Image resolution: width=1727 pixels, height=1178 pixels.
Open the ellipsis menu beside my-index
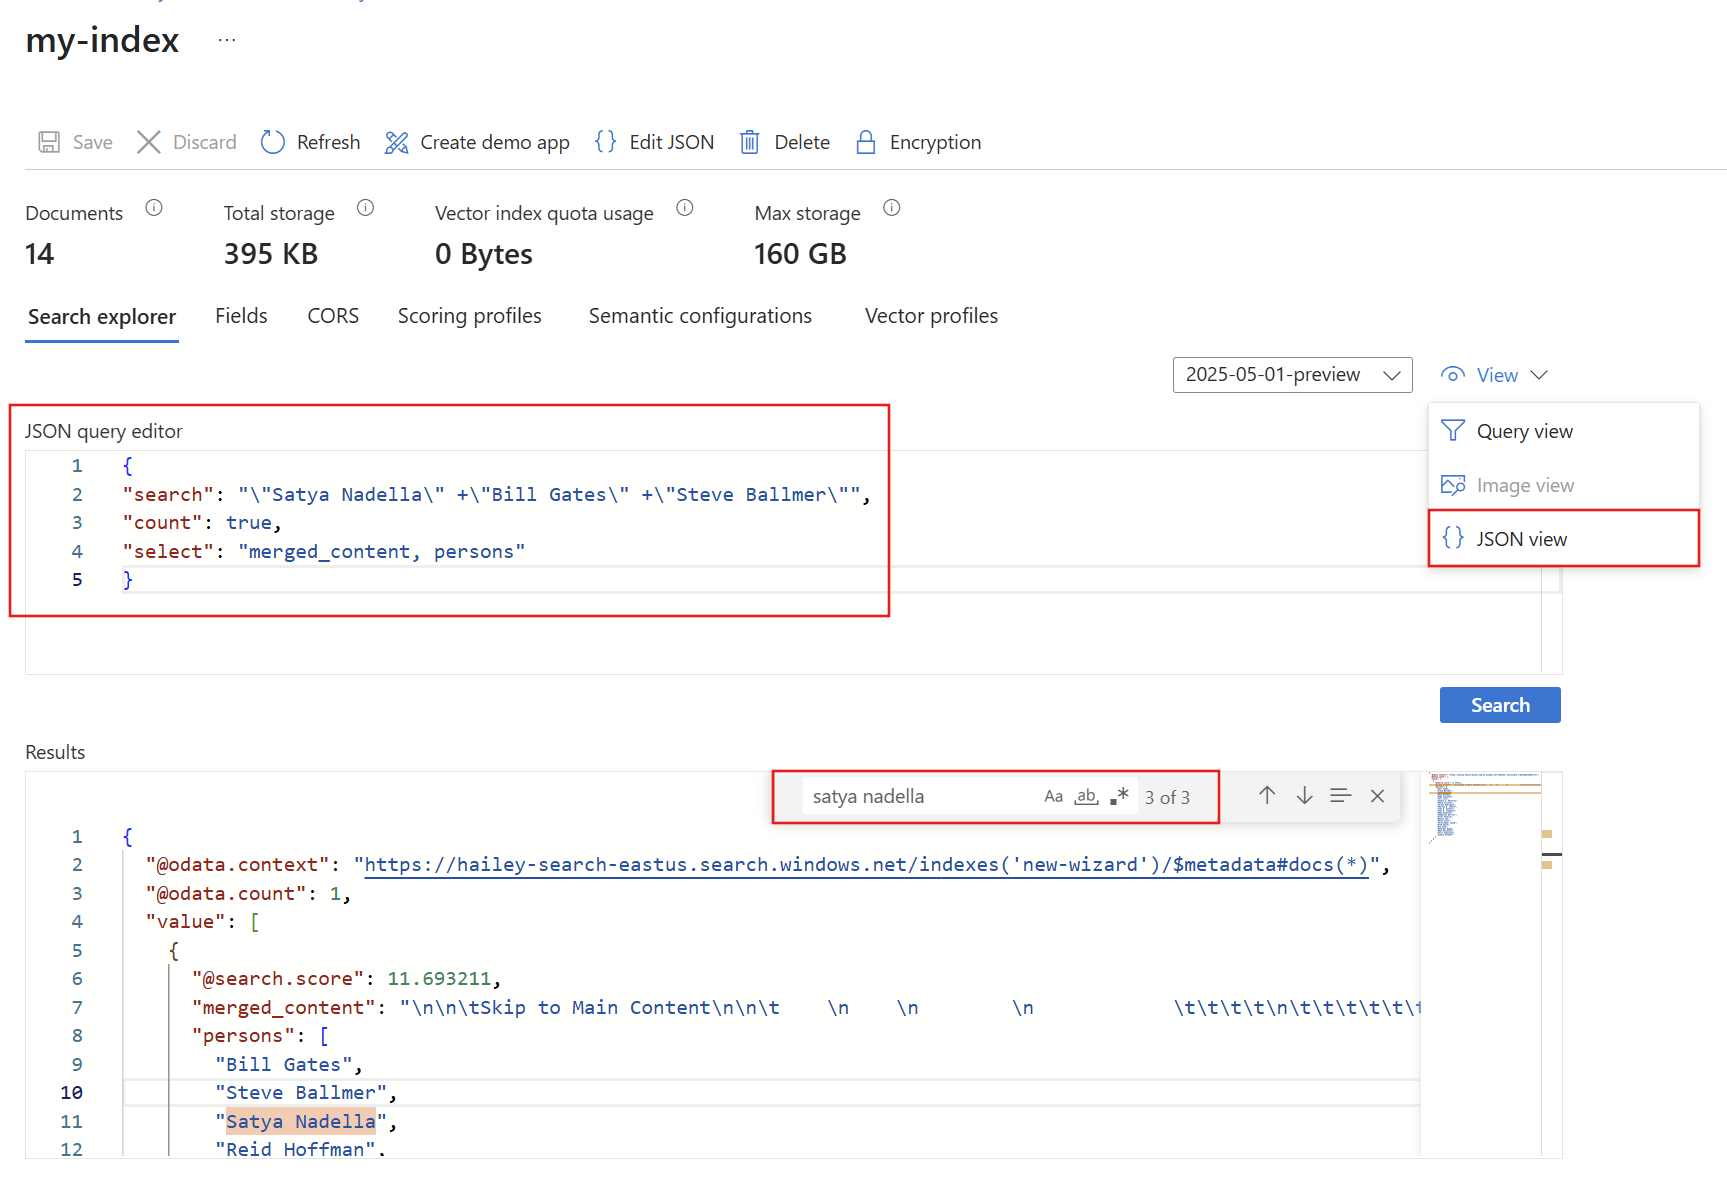tap(227, 40)
